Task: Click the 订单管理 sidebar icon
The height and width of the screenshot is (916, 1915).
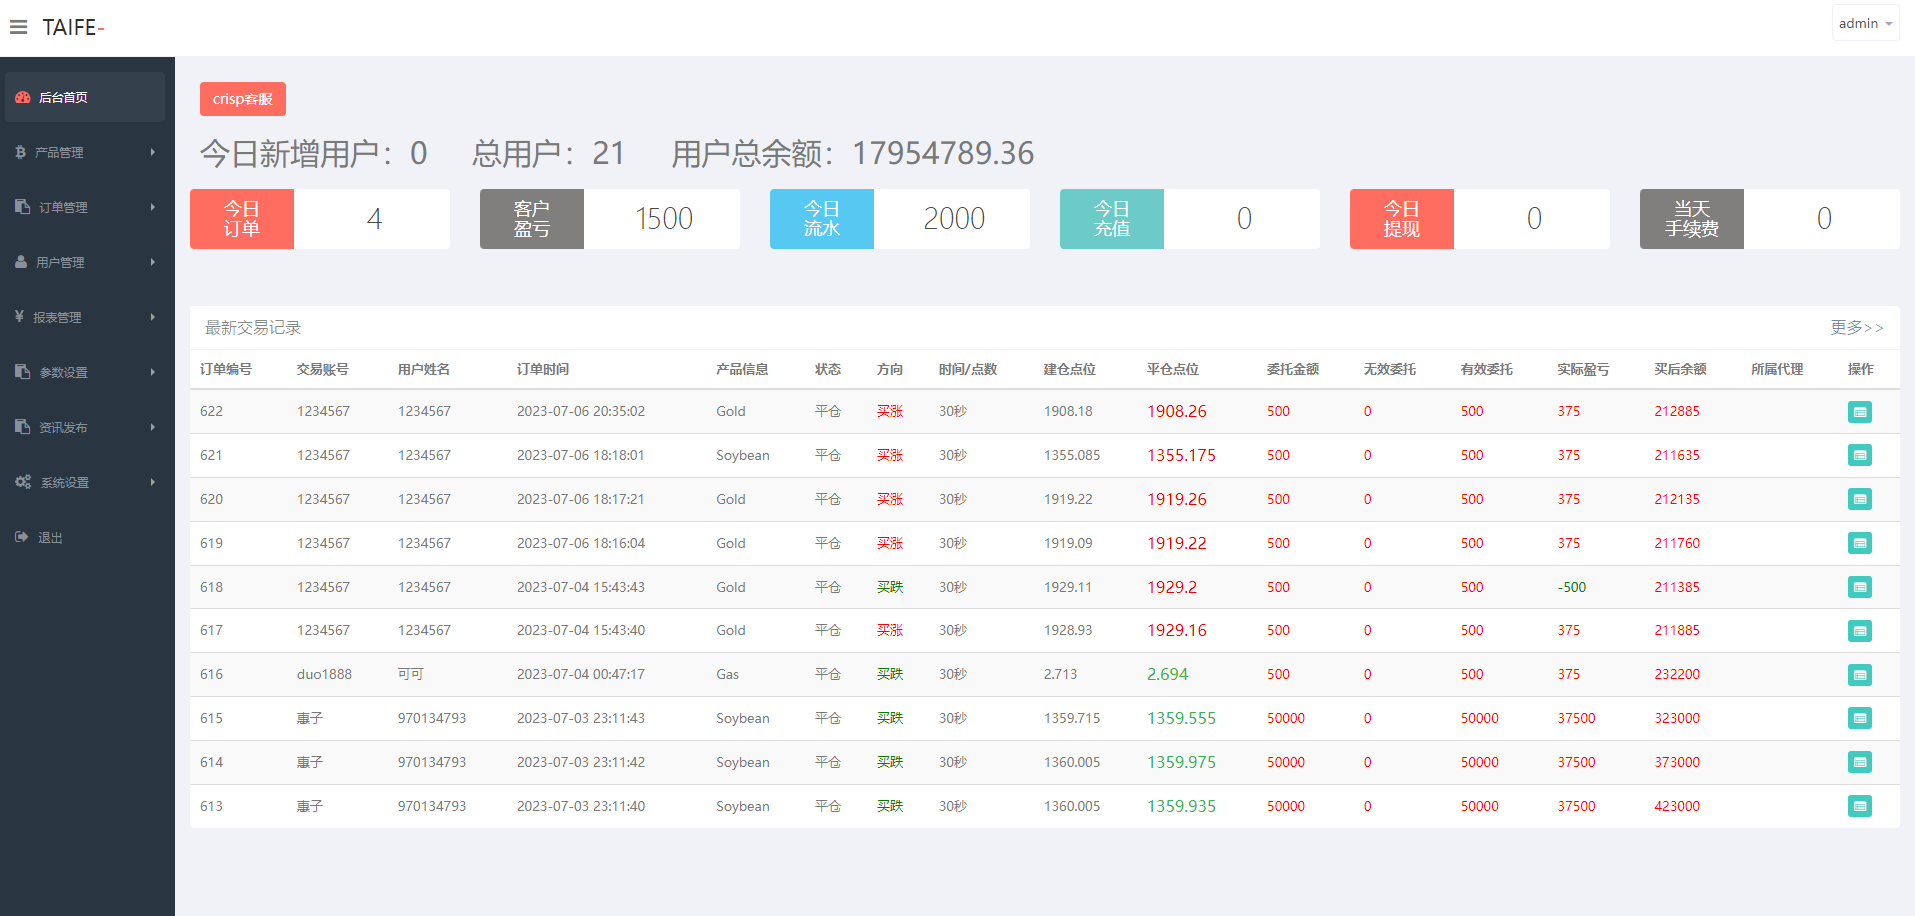Action: [21, 207]
